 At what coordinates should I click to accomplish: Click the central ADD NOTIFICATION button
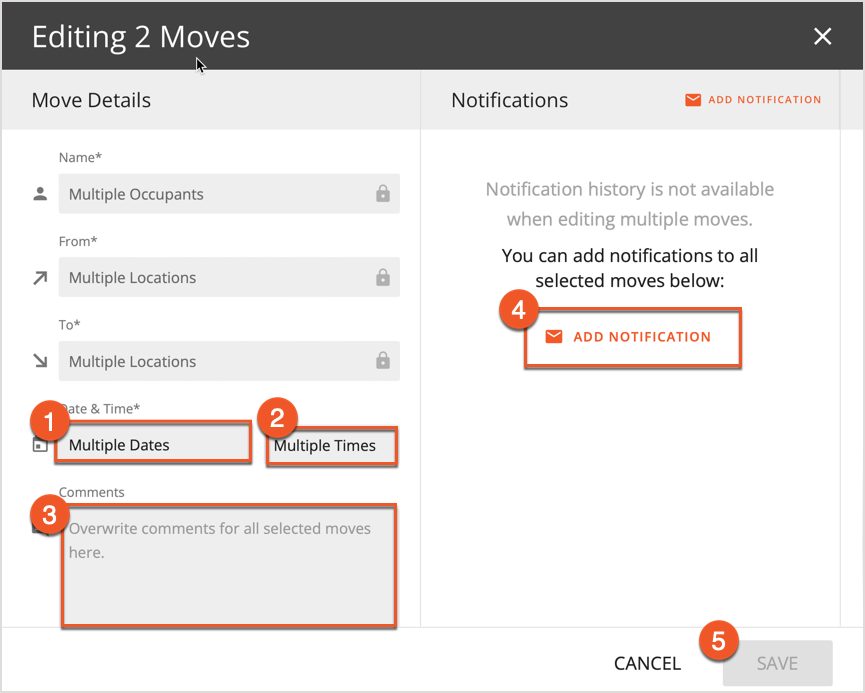coord(632,337)
